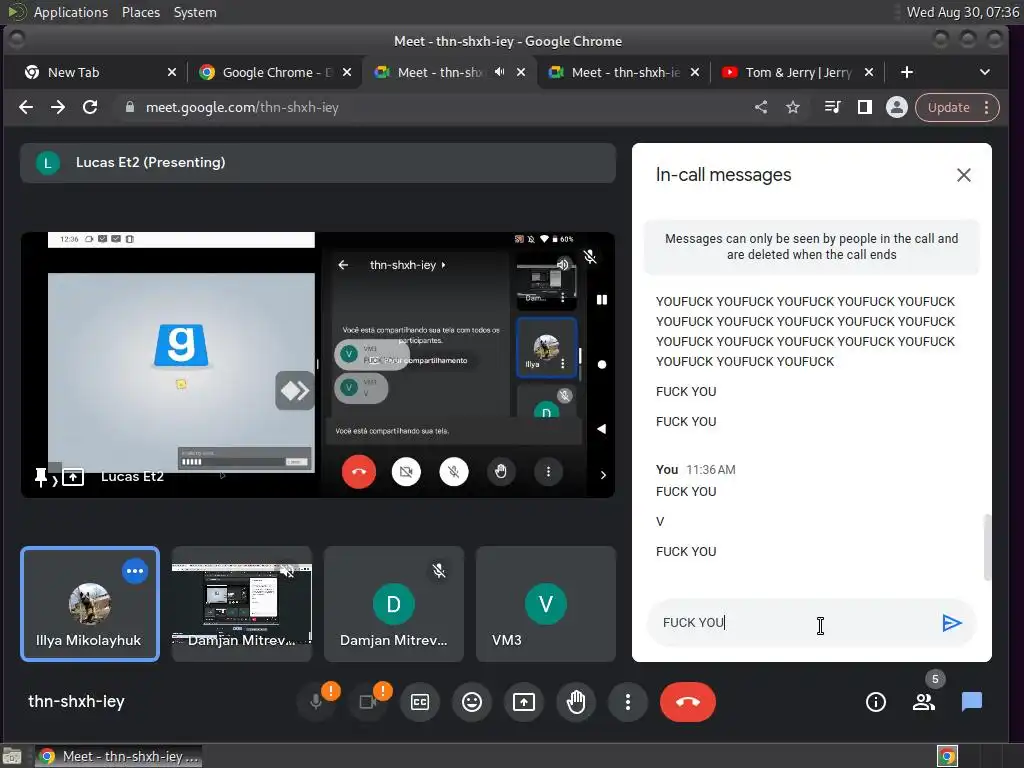Image resolution: width=1024 pixels, height=768 pixels.
Task: Toggle the camera button in call controls
Action: pyautogui.click(x=368, y=702)
